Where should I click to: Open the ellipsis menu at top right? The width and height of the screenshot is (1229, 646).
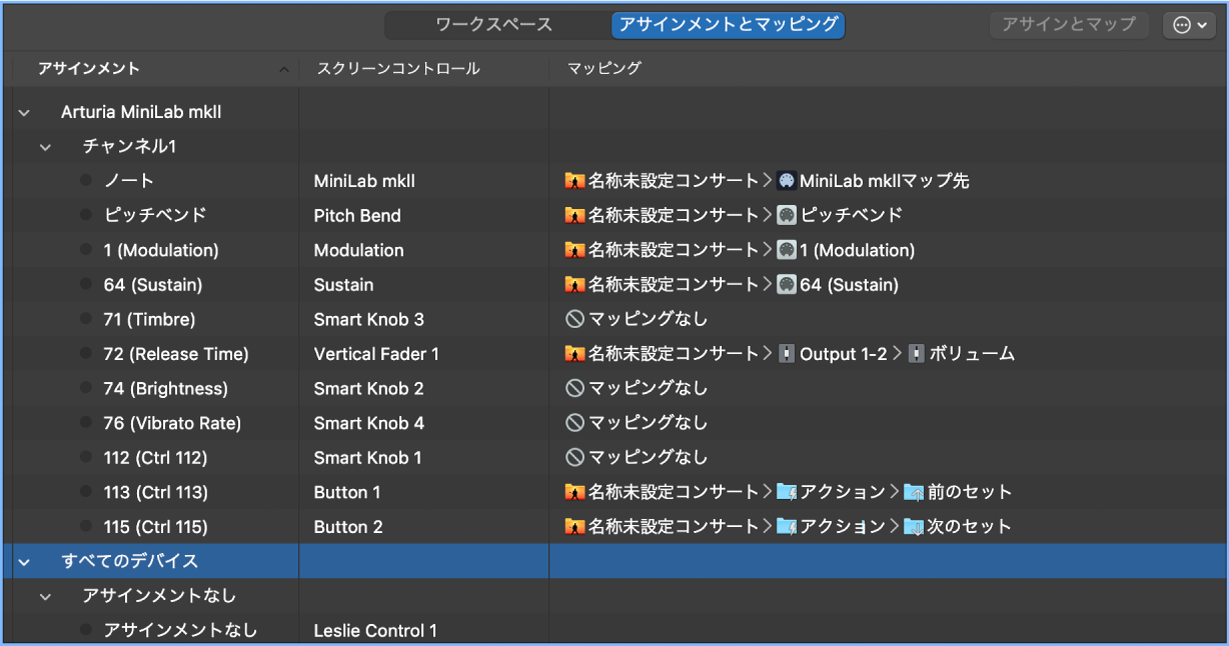coord(1189,25)
